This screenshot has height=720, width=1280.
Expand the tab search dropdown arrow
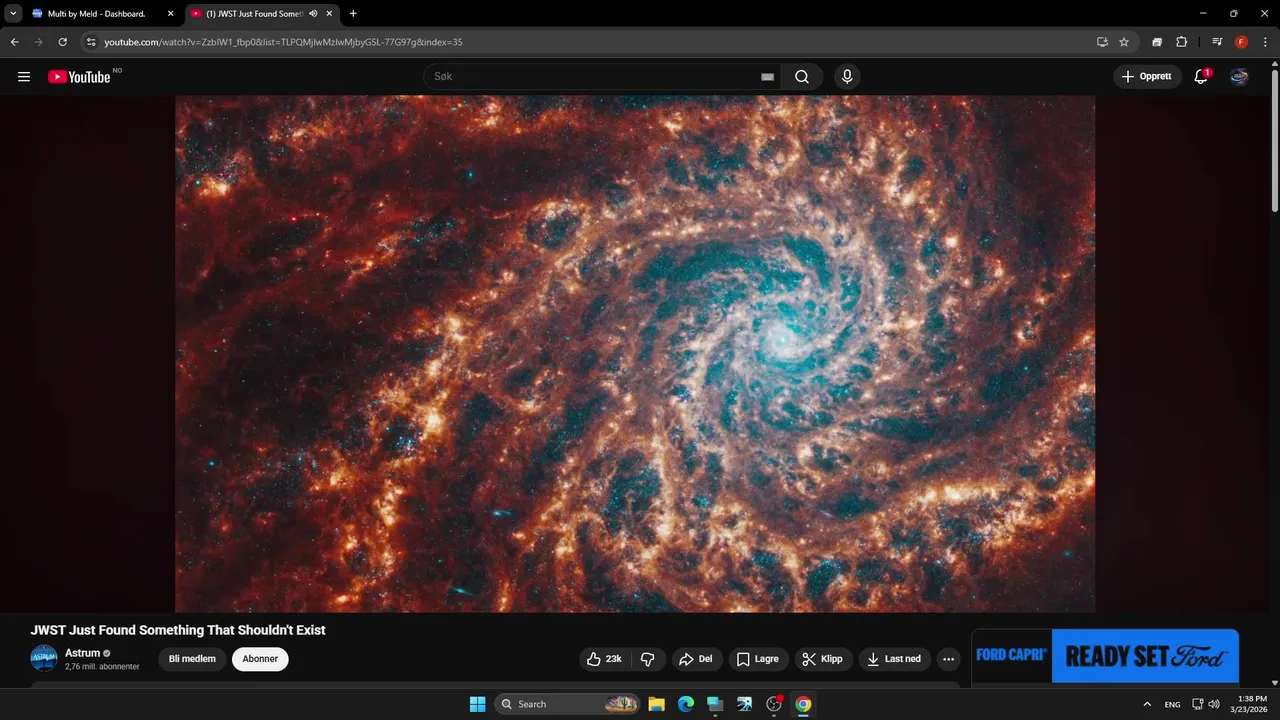click(13, 14)
